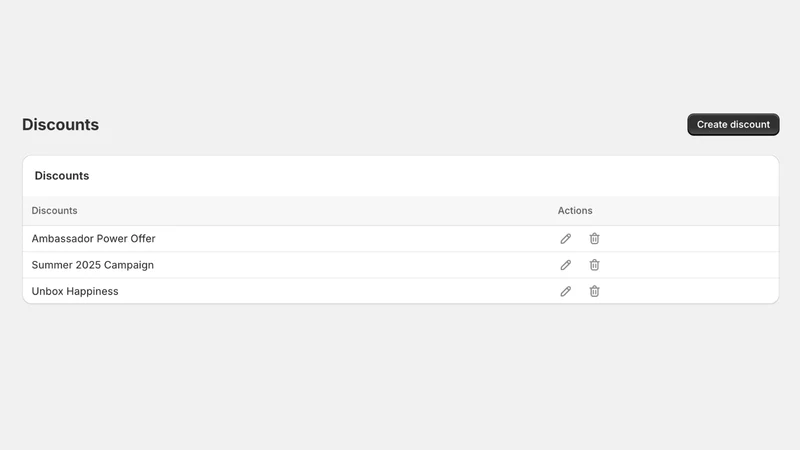800x450 pixels.
Task: Delete the Ambassador Power Offer discount
Action: pyautogui.click(x=594, y=239)
